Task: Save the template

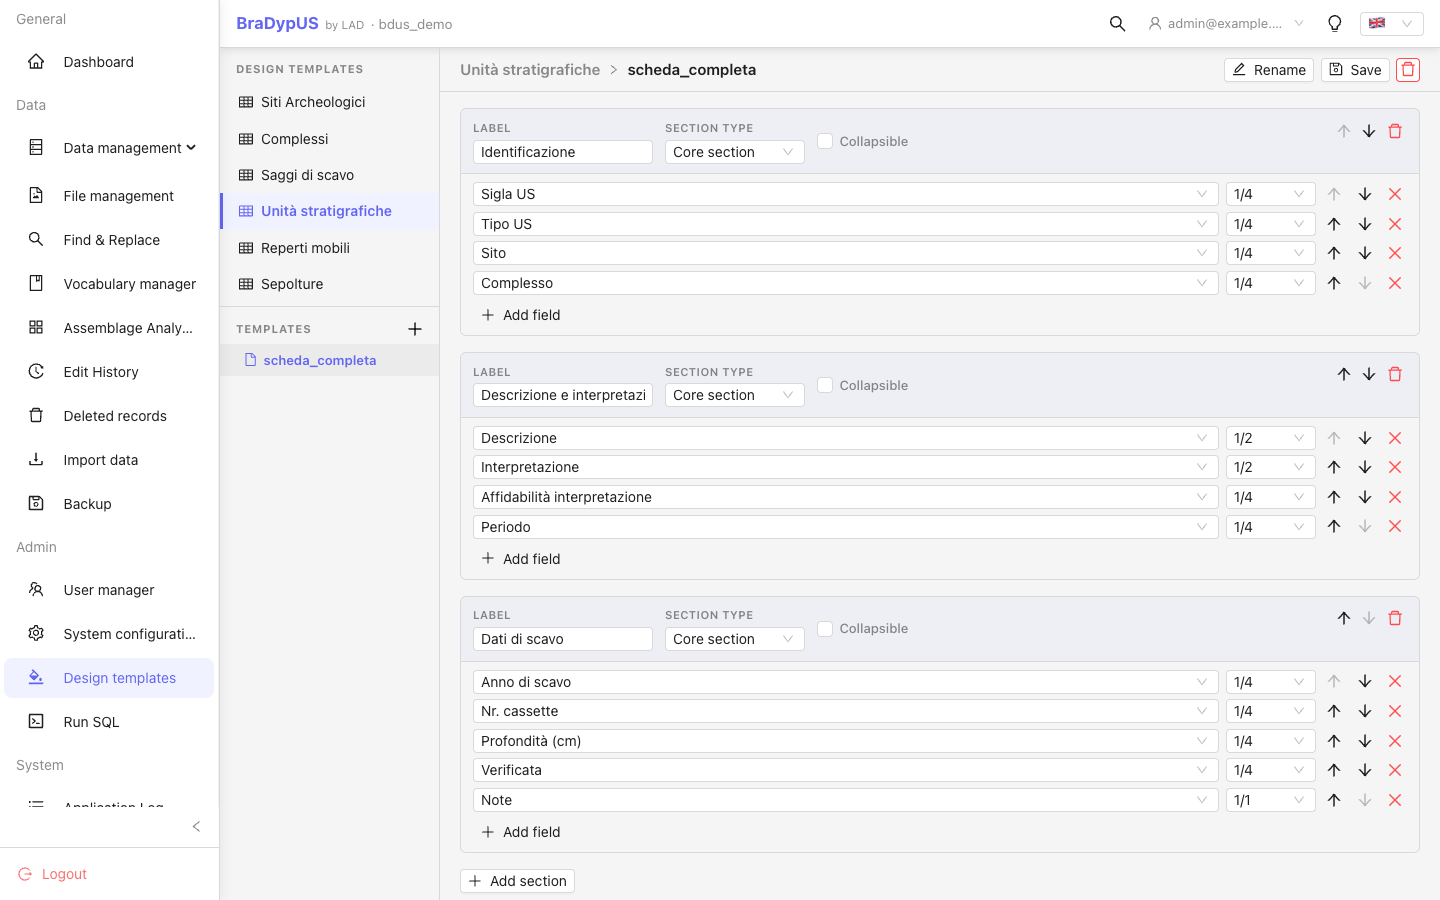Action: pos(1355,70)
